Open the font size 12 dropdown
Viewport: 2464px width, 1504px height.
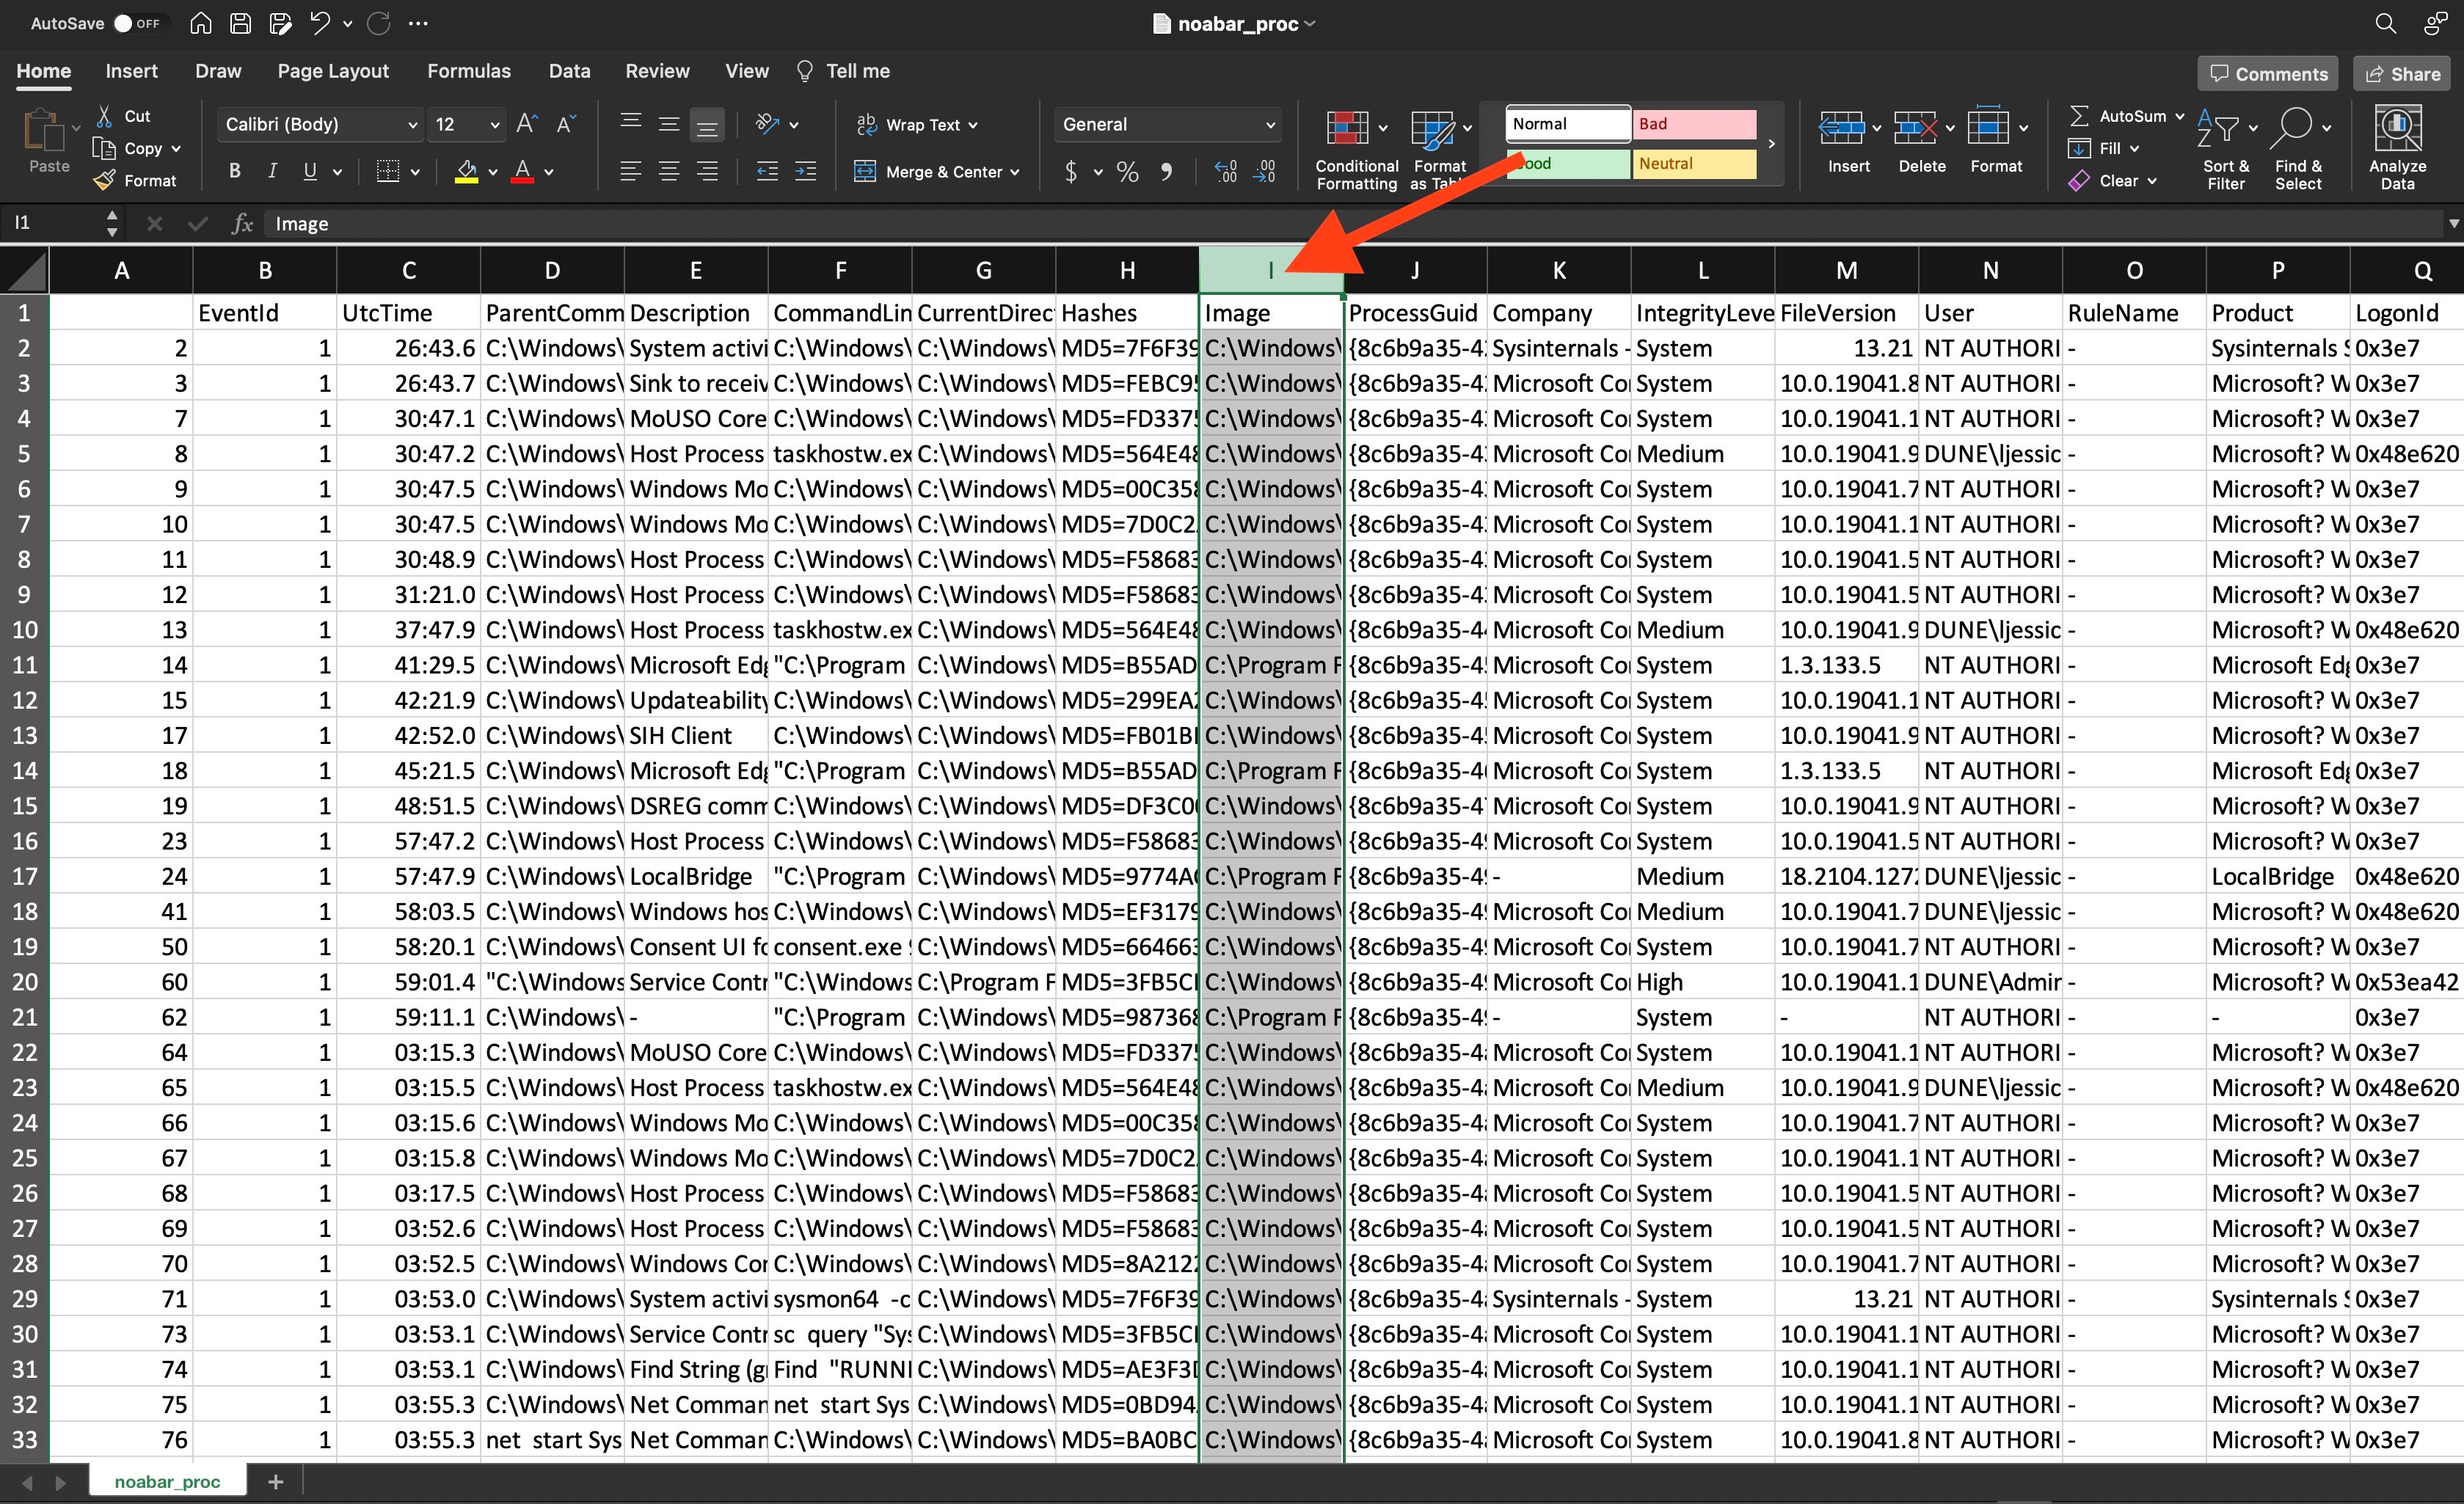[494, 125]
